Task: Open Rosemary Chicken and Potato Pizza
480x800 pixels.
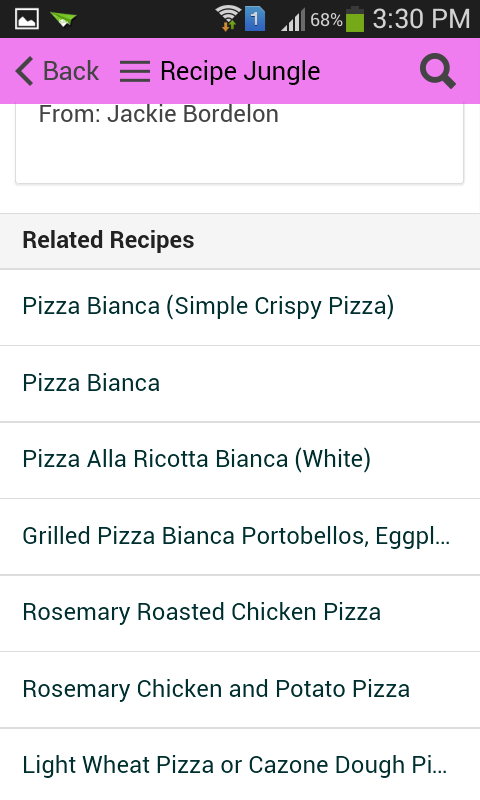Action: coord(240,690)
